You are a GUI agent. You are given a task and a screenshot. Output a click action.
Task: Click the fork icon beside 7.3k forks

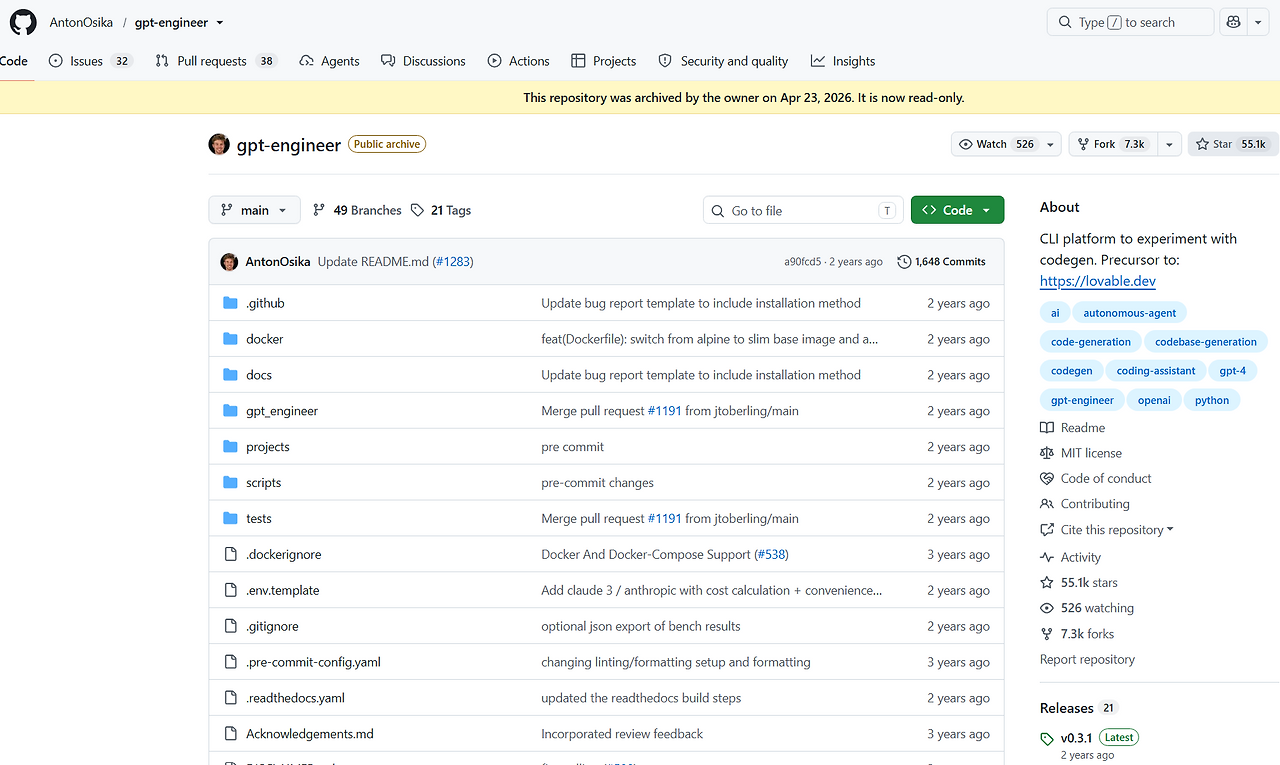pyautogui.click(x=1047, y=634)
